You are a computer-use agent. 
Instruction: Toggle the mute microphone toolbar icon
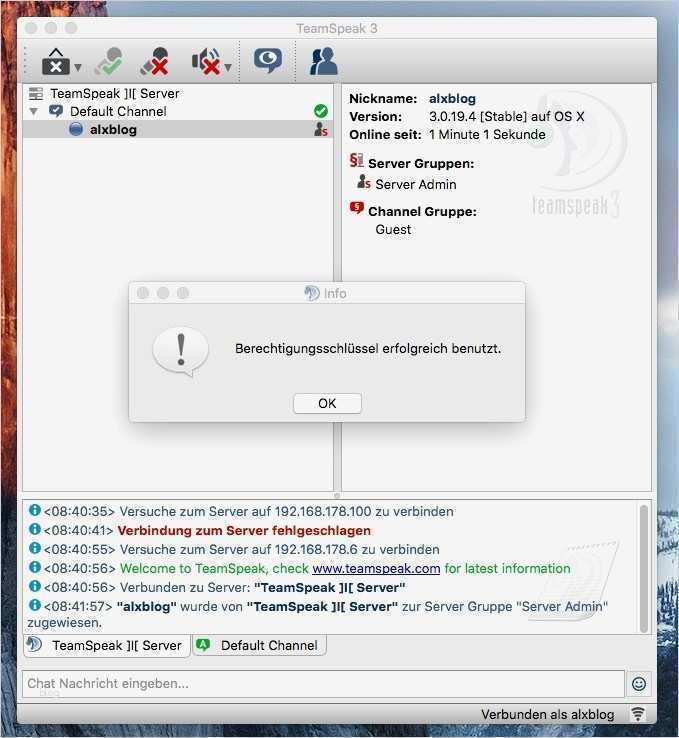click(155, 62)
